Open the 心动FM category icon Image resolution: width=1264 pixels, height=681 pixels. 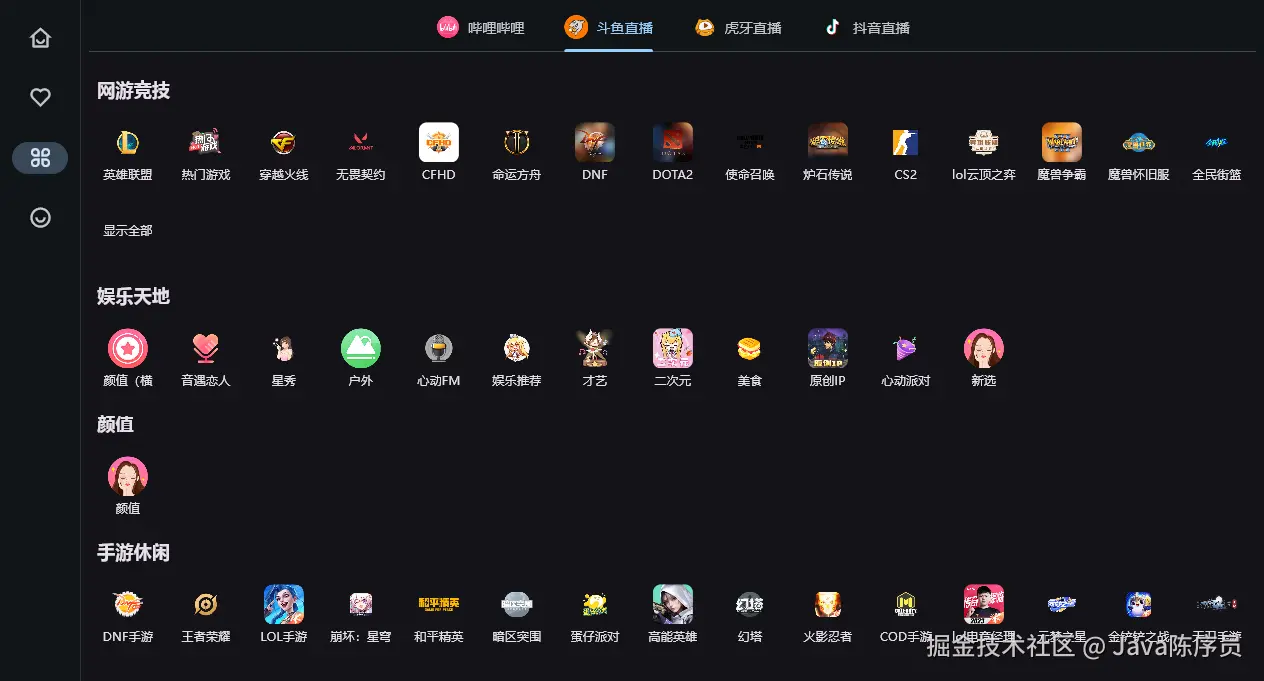coord(439,348)
